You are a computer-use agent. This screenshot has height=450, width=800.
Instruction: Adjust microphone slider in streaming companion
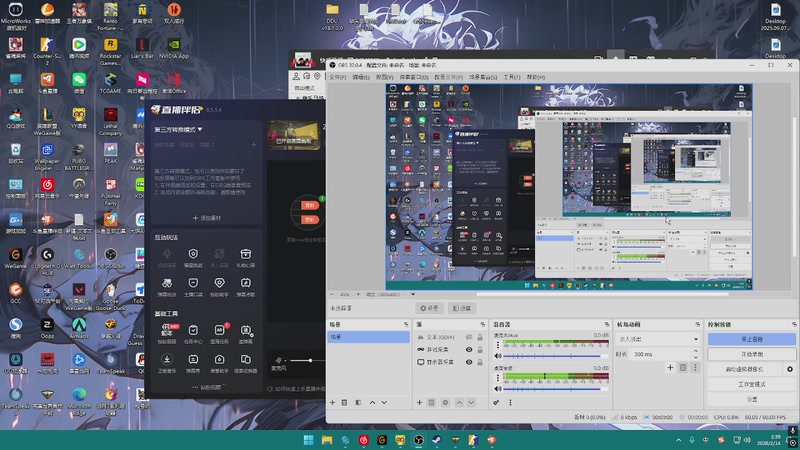coord(307,360)
